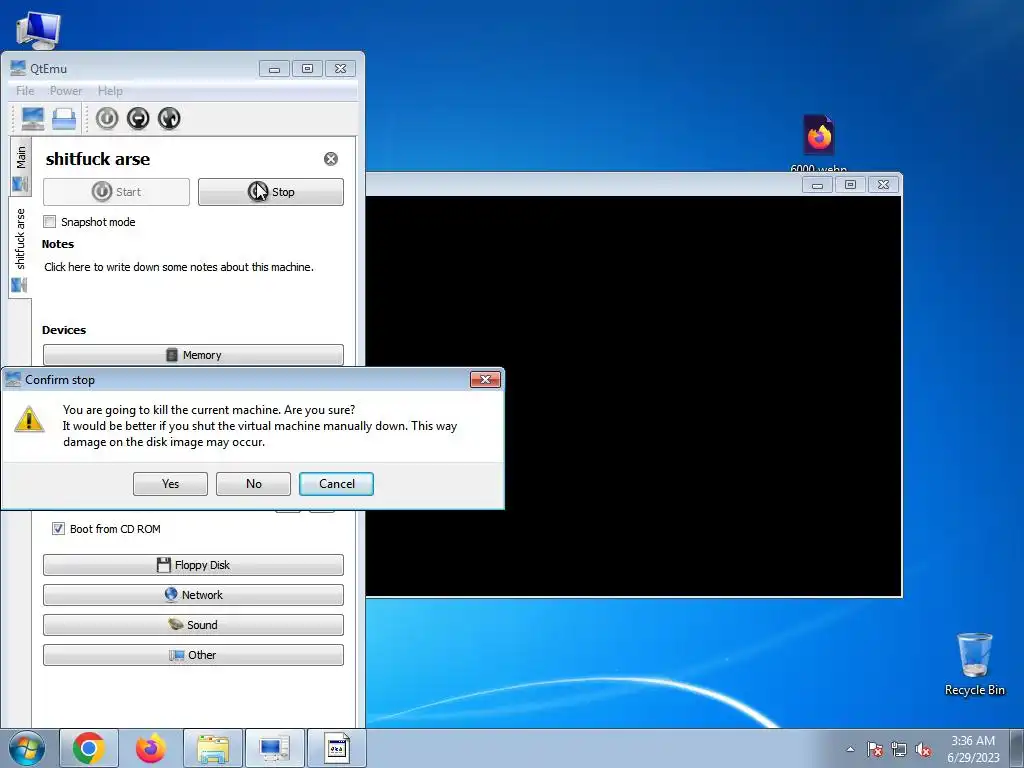The width and height of the screenshot is (1024, 768).
Task: Click the warning icon in Confirm stop dialog
Action: point(29,419)
